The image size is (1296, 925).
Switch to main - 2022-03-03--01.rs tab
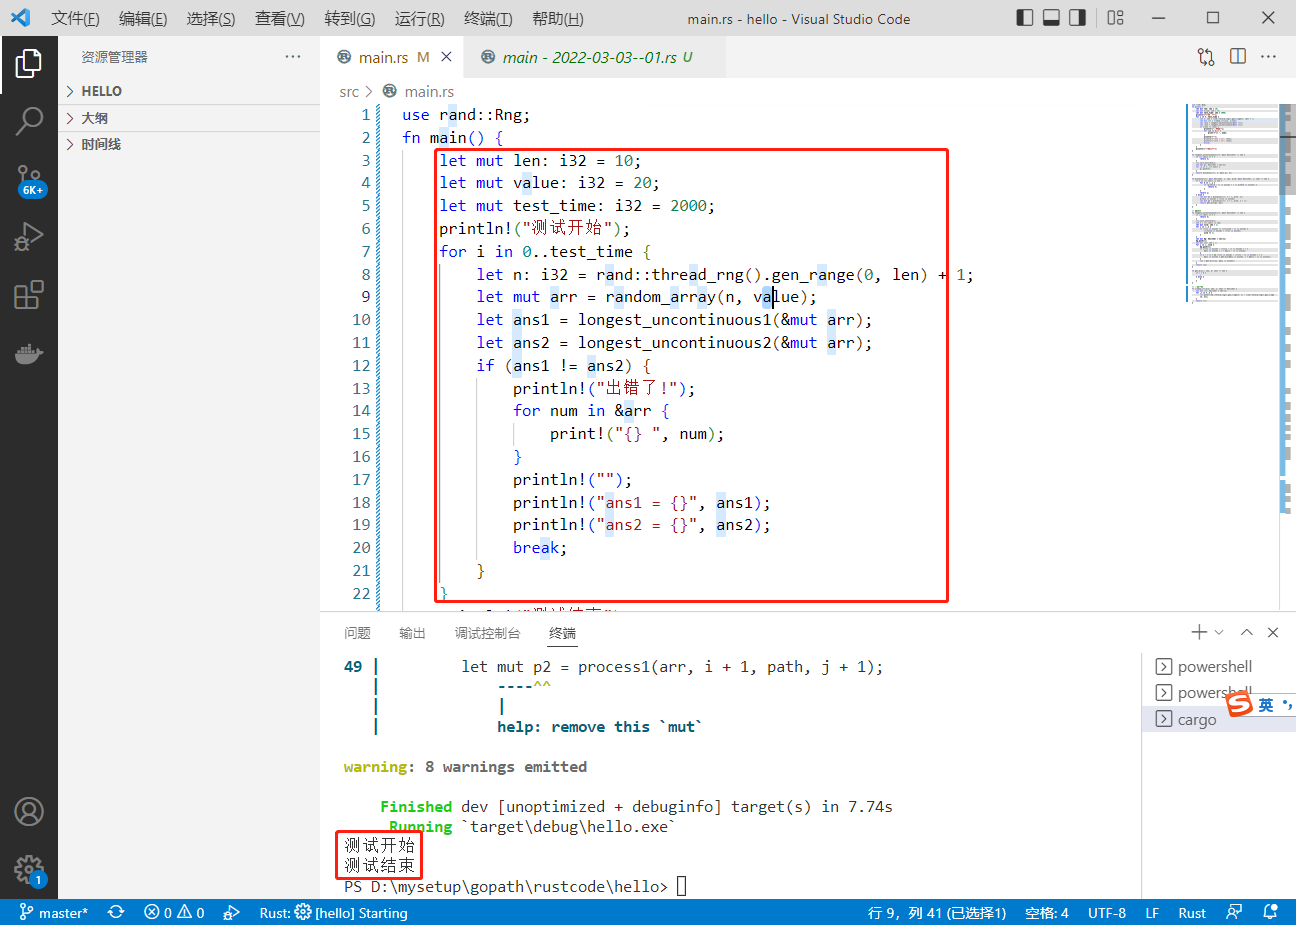click(595, 57)
